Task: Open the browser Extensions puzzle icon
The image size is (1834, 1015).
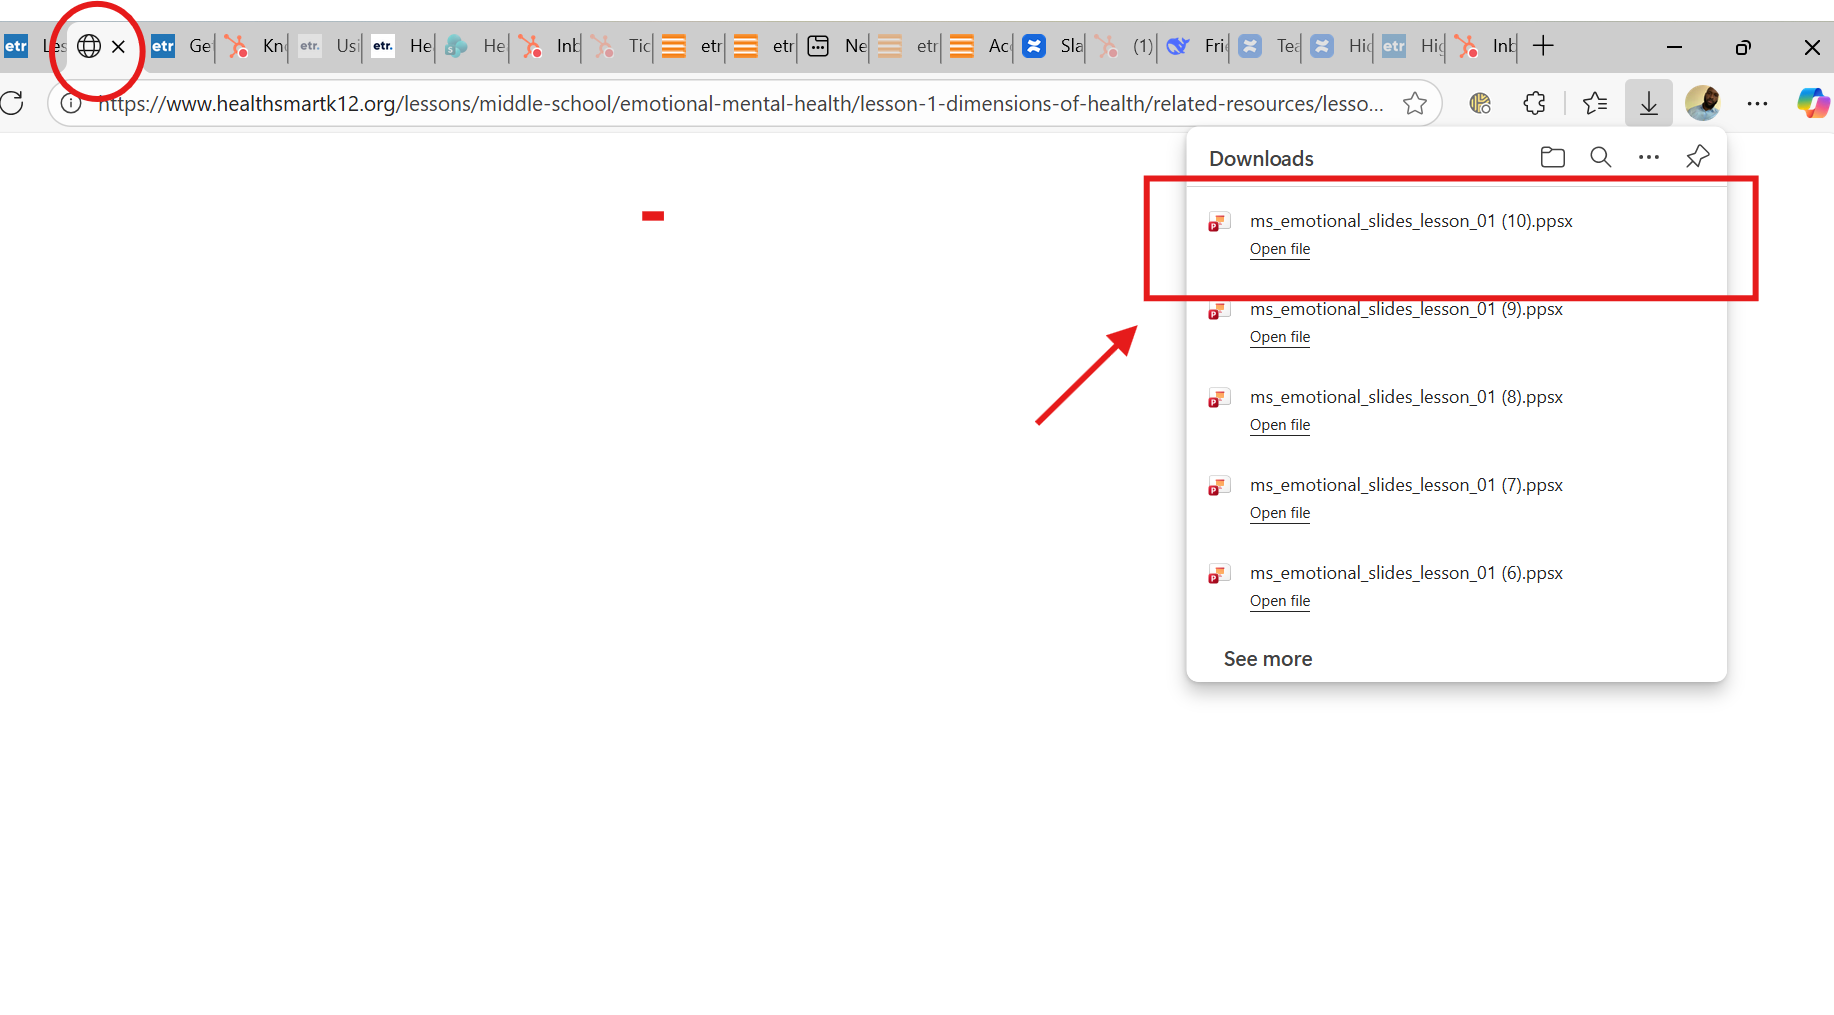Action: pyautogui.click(x=1534, y=103)
